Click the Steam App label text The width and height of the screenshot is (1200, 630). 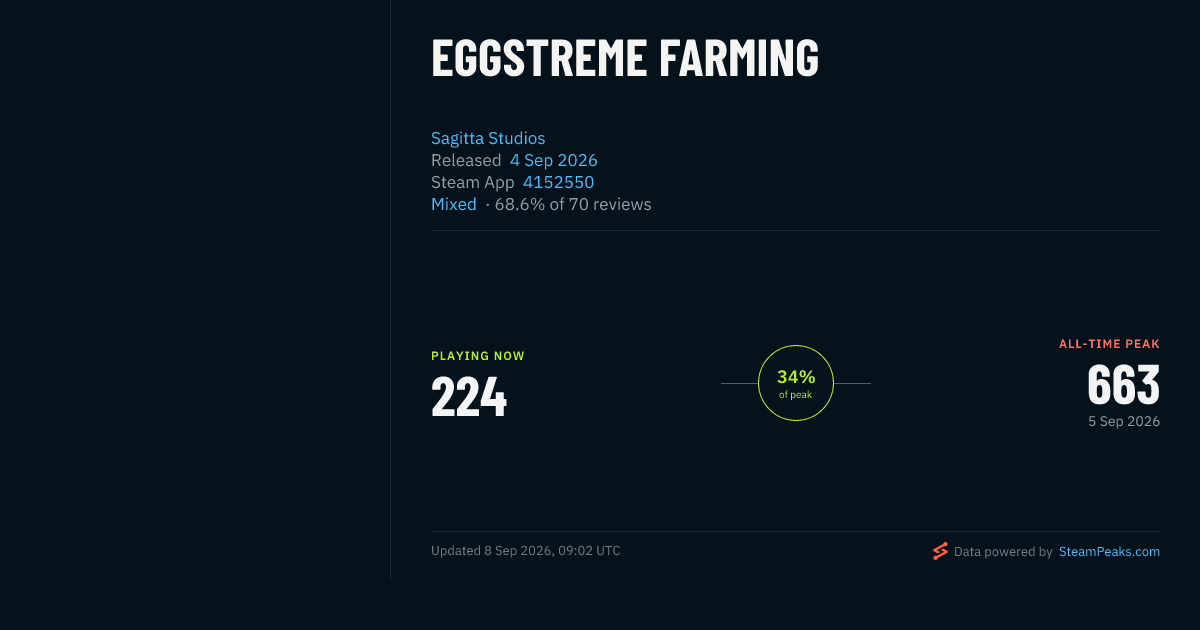pos(473,182)
